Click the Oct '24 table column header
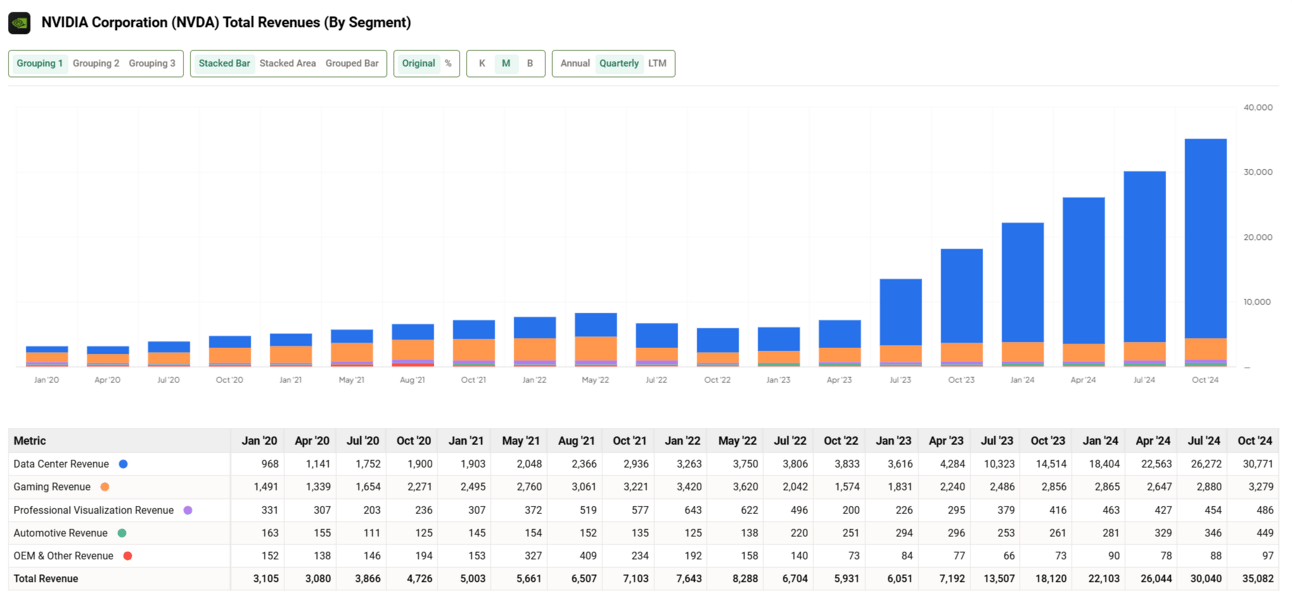Screen dimensions: 1292x598 pyautogui.click(x=1254, y=441)
